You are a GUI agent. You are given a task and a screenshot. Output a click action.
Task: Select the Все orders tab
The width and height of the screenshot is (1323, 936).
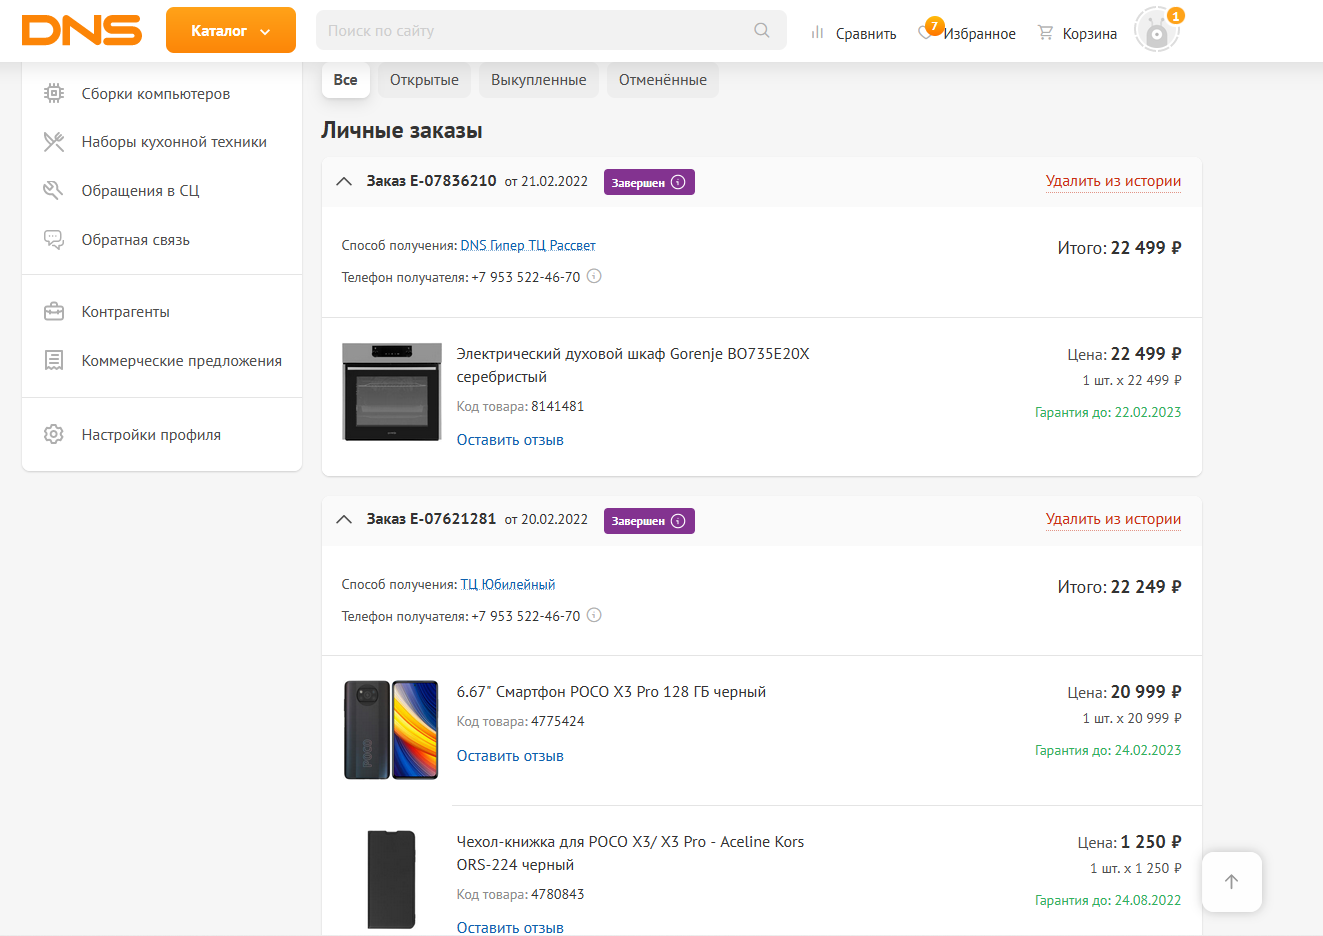(346, 80)
